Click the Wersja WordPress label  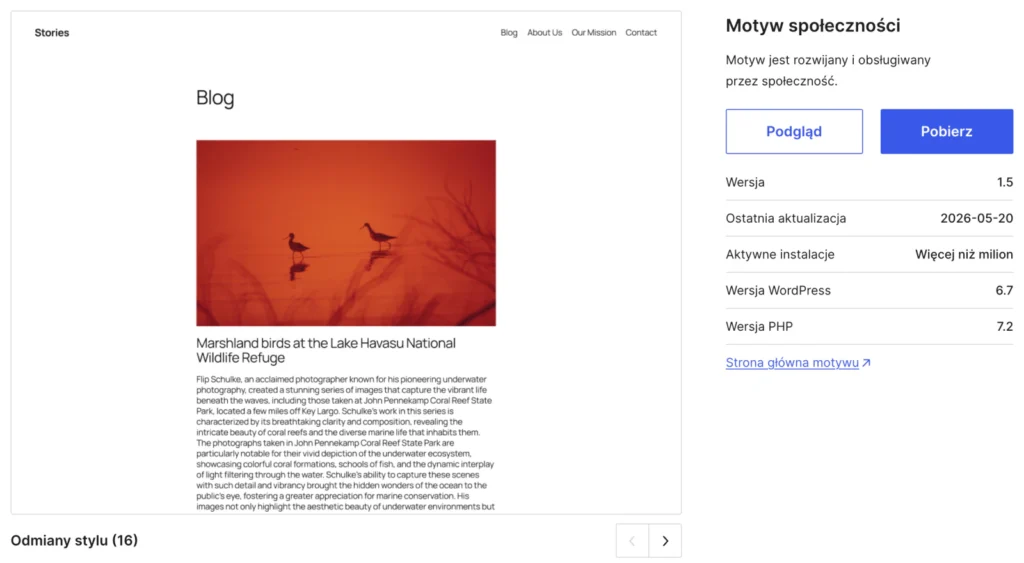tap(778, 290)
